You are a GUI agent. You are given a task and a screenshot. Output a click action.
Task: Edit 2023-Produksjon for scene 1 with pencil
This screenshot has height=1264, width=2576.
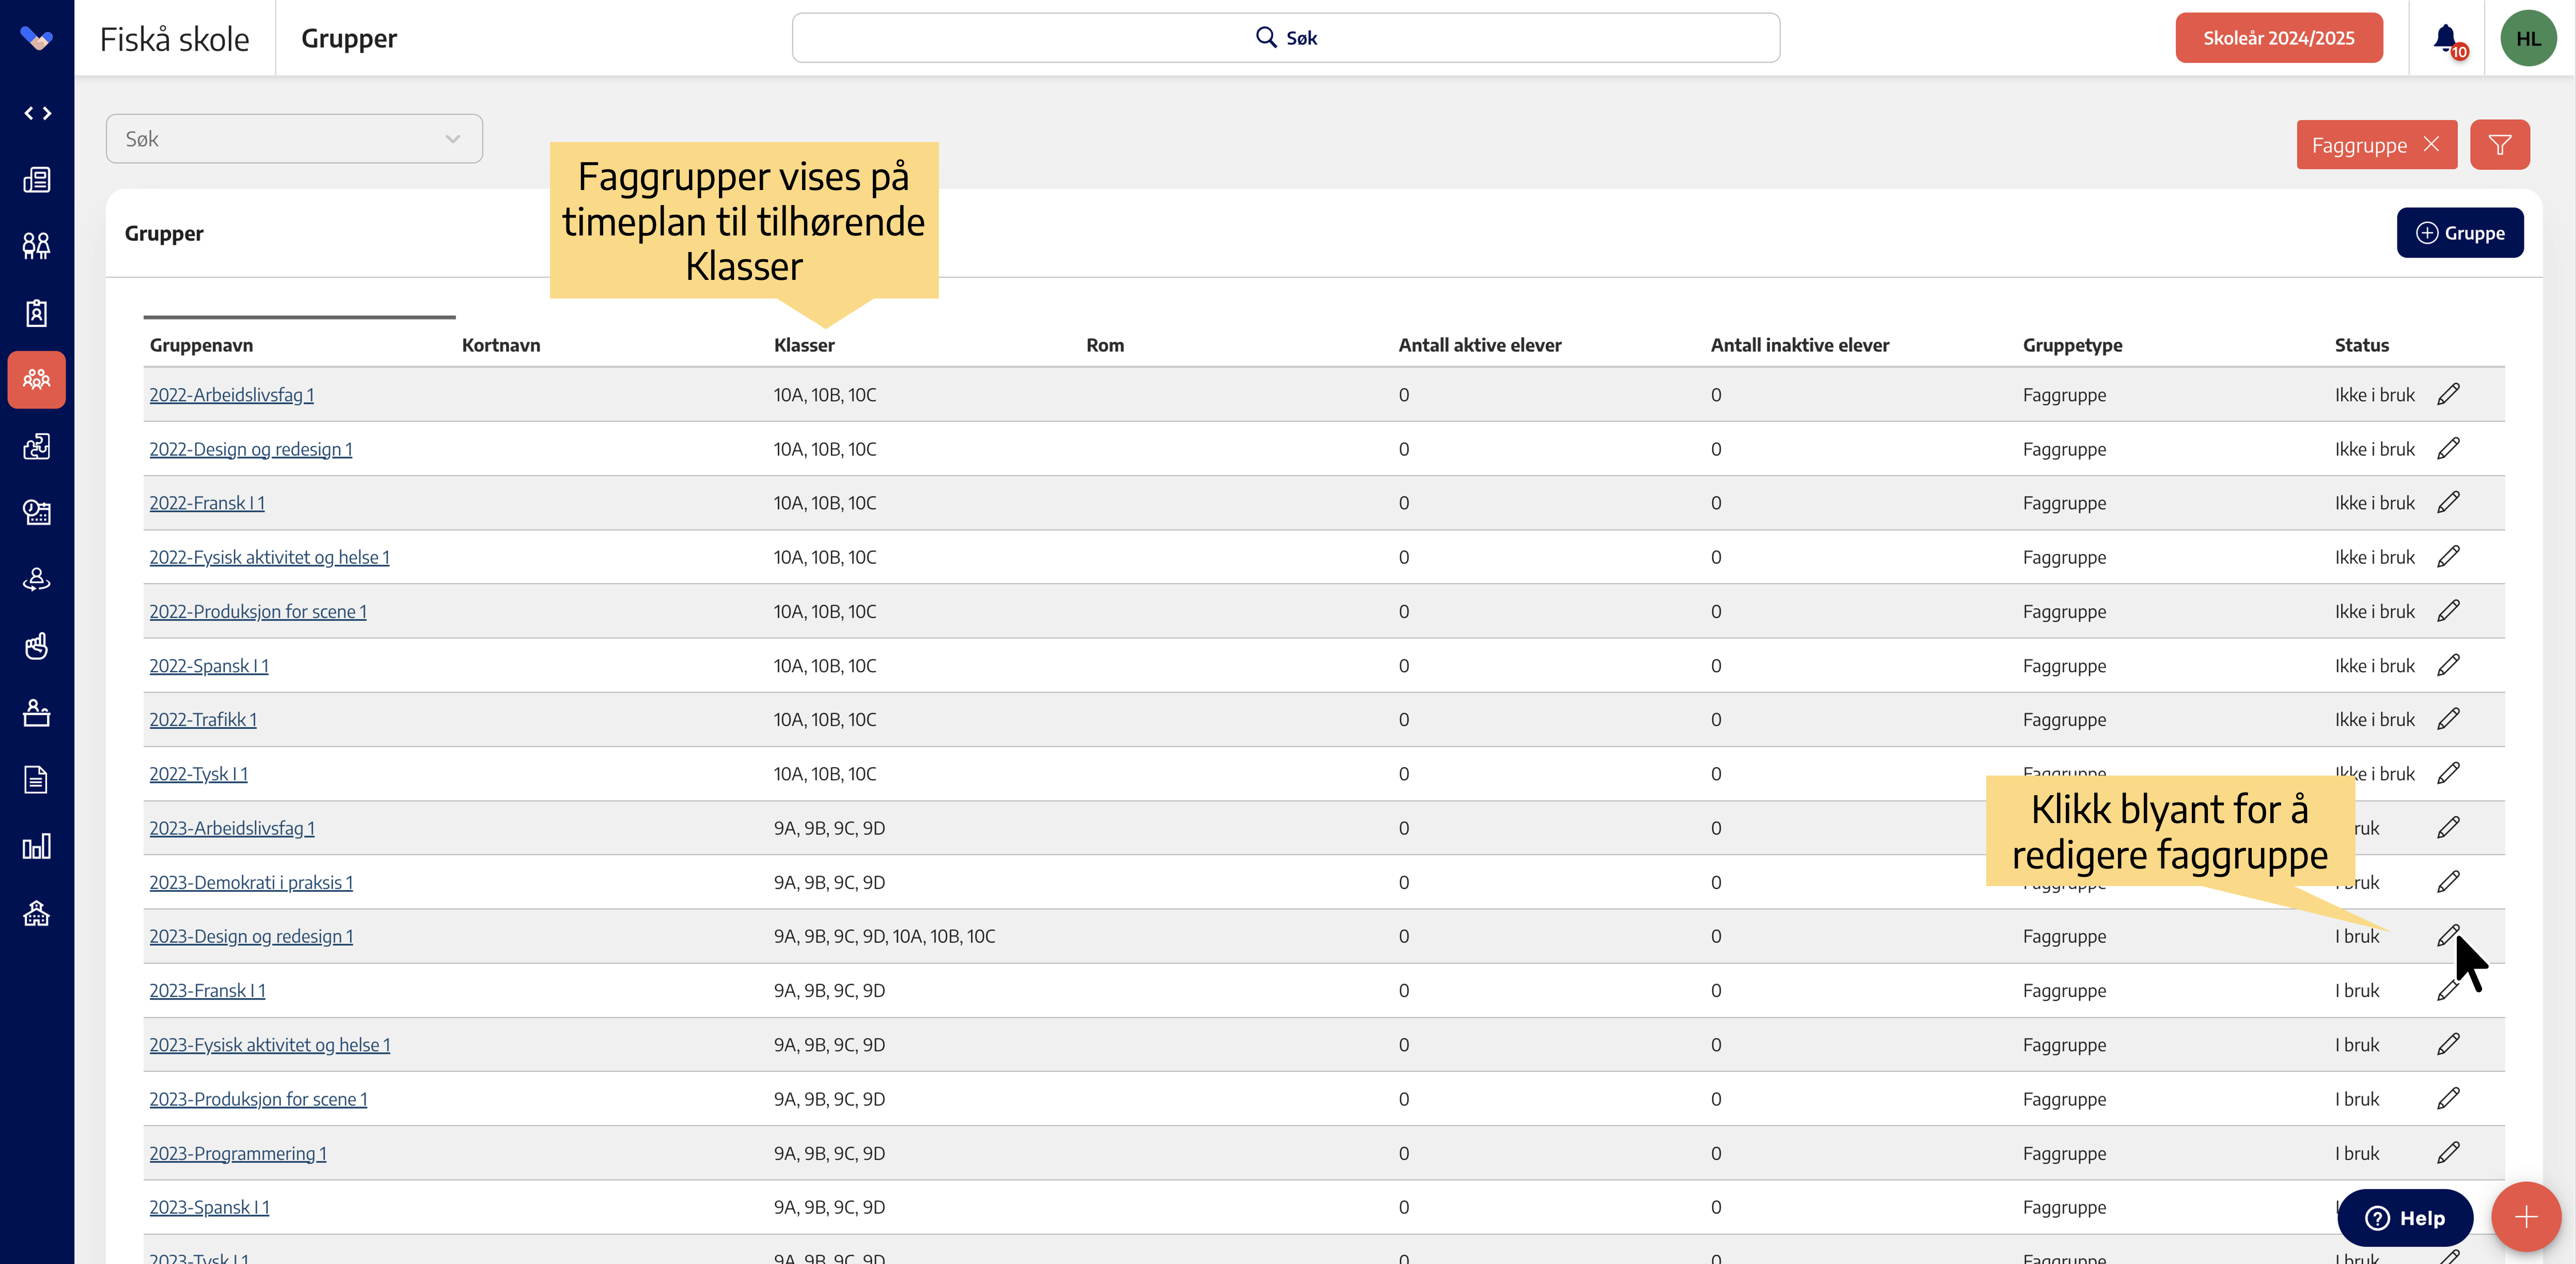[2448, 1098]
